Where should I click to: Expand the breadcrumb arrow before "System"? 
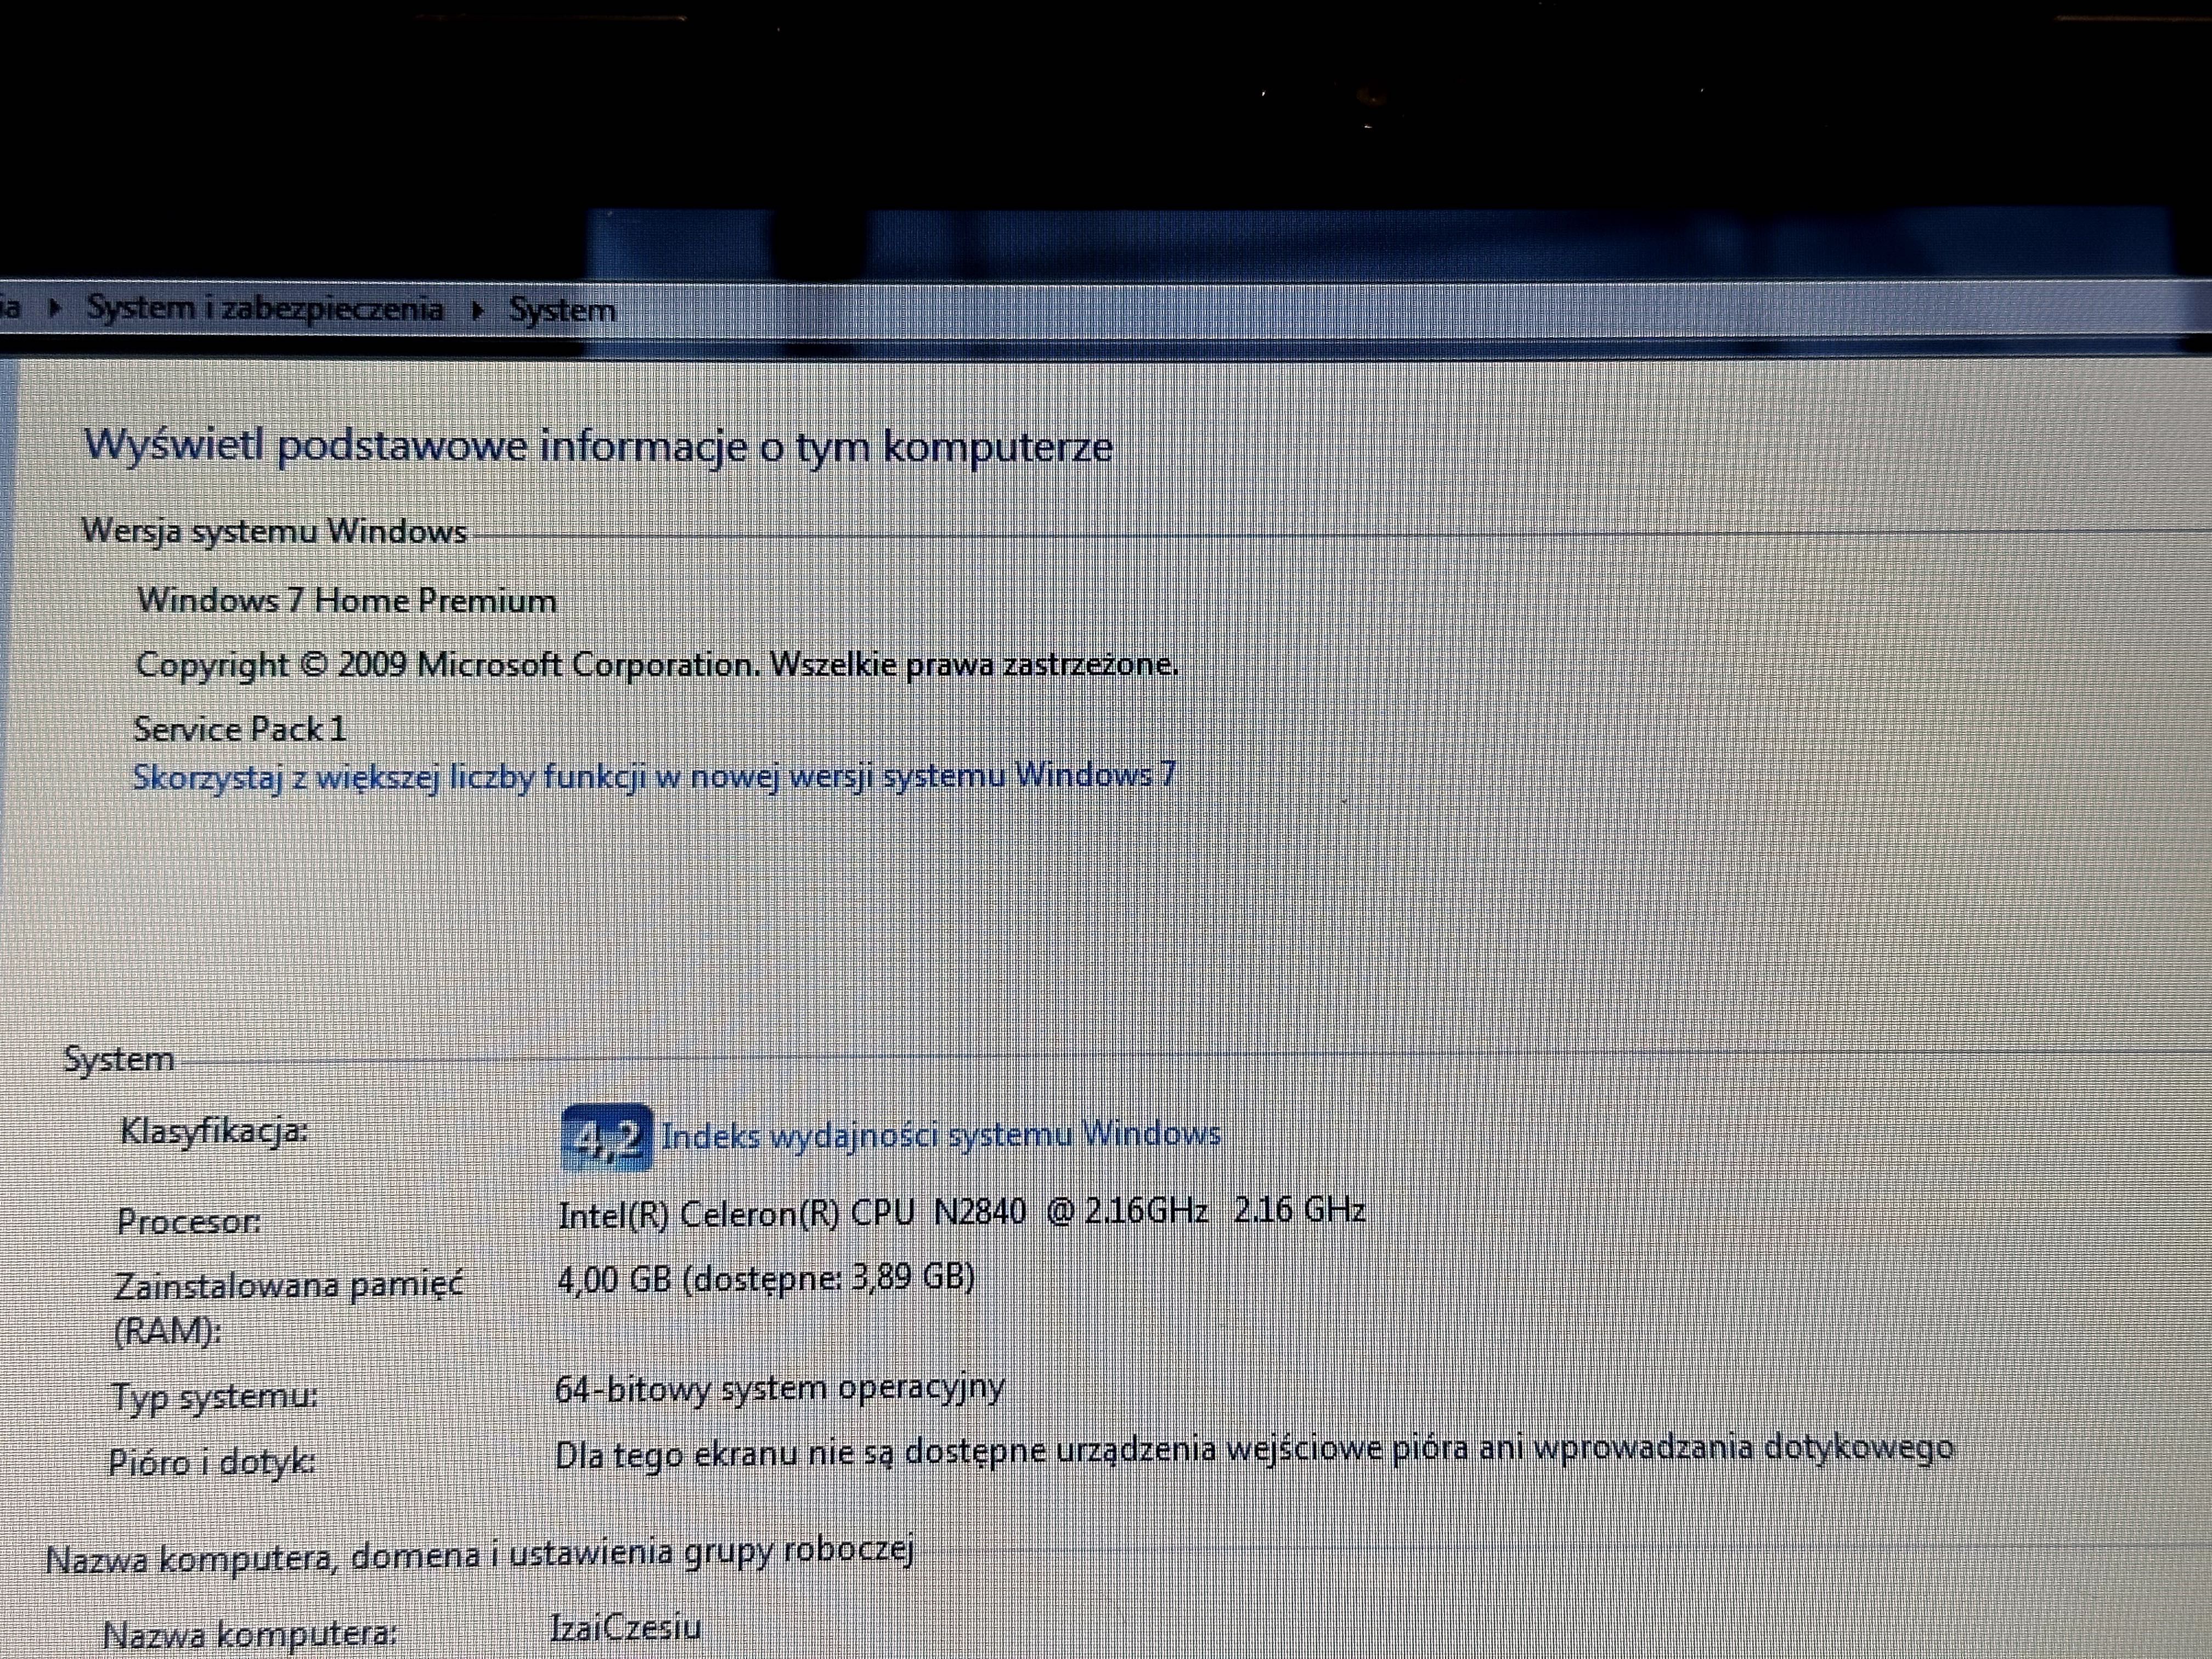478,310
